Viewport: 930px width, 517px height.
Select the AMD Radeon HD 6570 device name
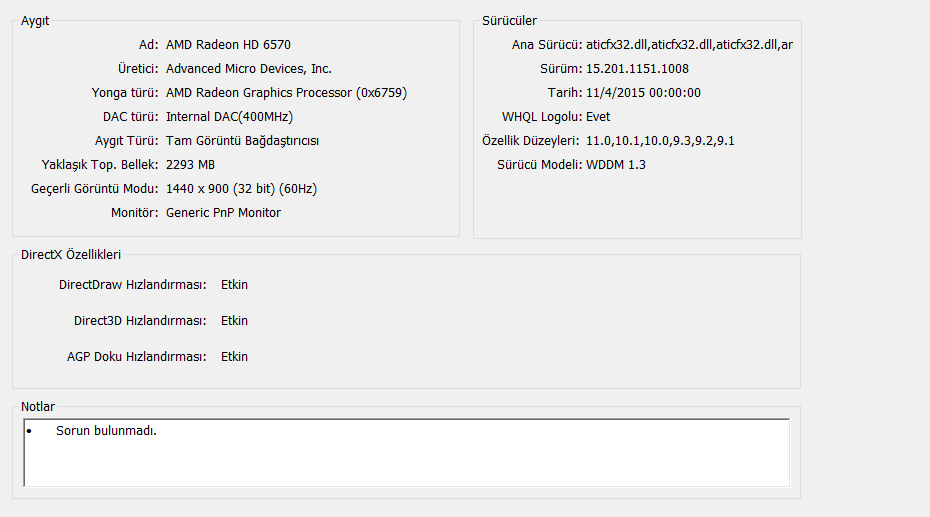pos(228,45)
